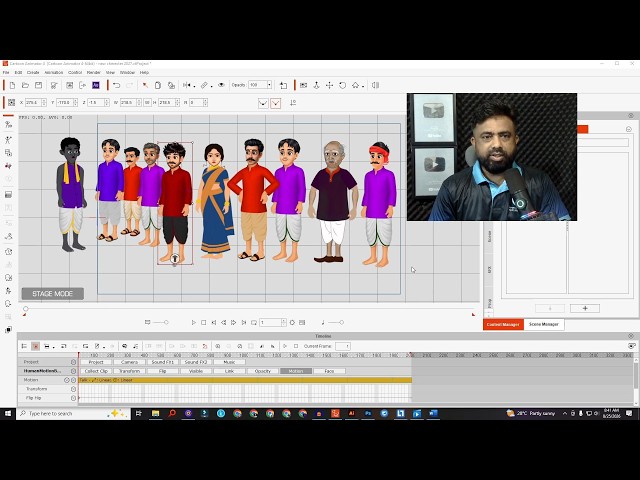This screenshot has height=480, width=640.
Task: Open the Animation menu
Action: [x=54, y=73]
